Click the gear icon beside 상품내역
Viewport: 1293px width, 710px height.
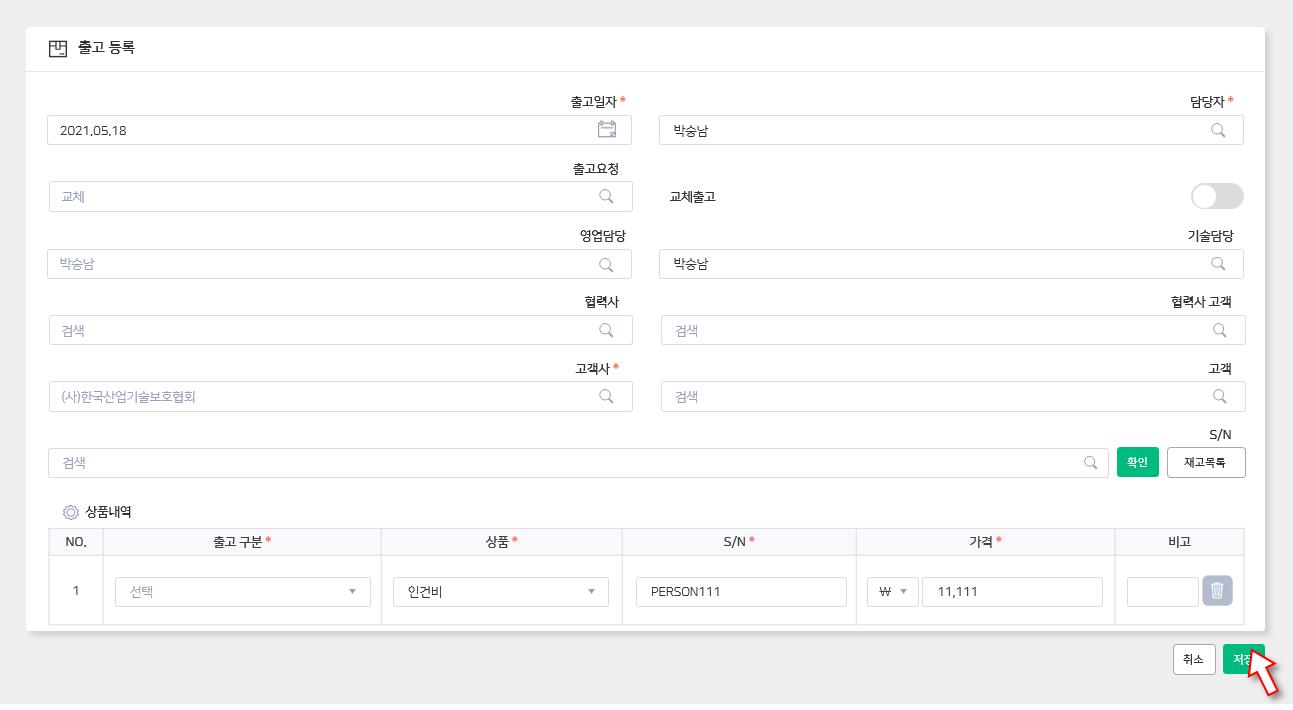coord(71,512)
